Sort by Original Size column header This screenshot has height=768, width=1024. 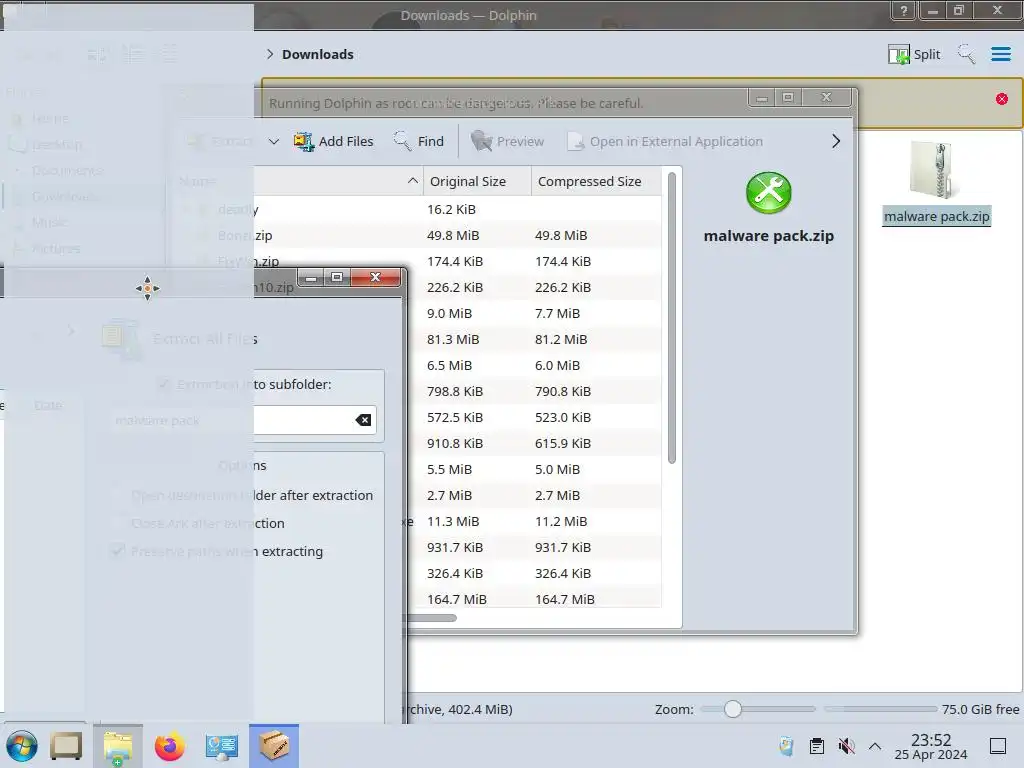pyautogui.click(x=477, y=181)
